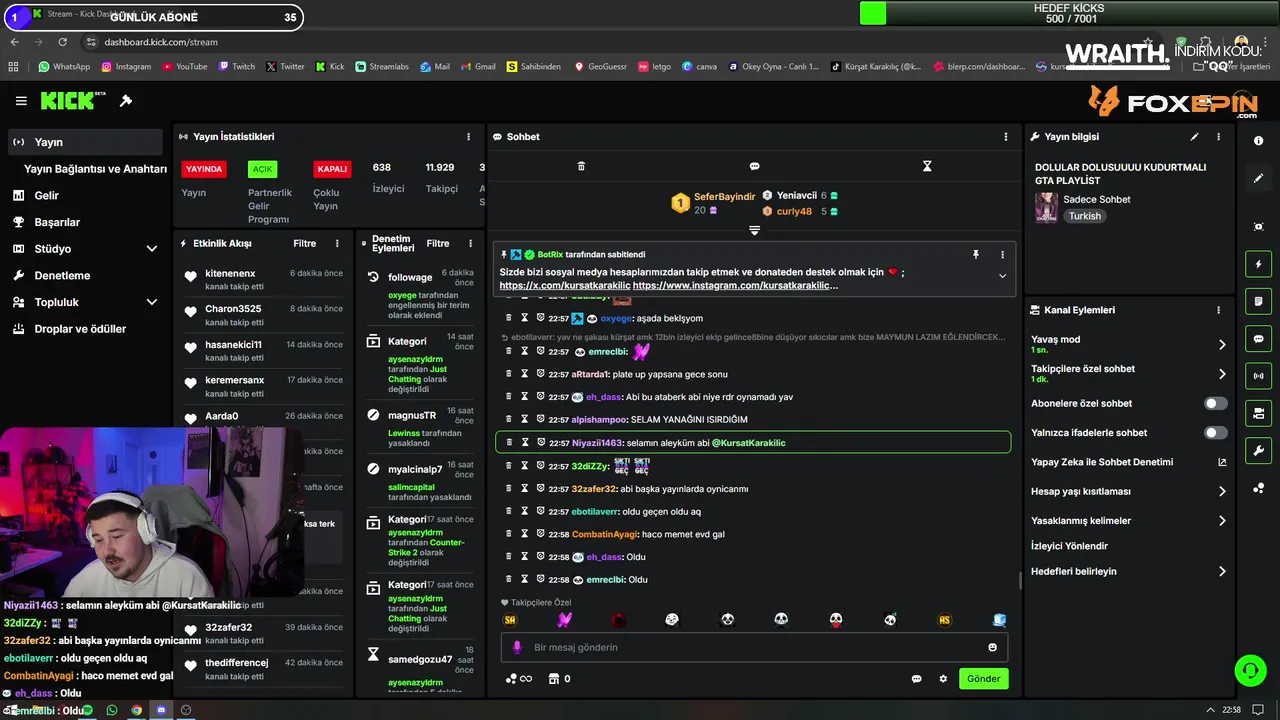1280x720 pixels.
Task: Open the instagram.com/kursatkarakilic link in the pinned message
Action: pos(735,286)
